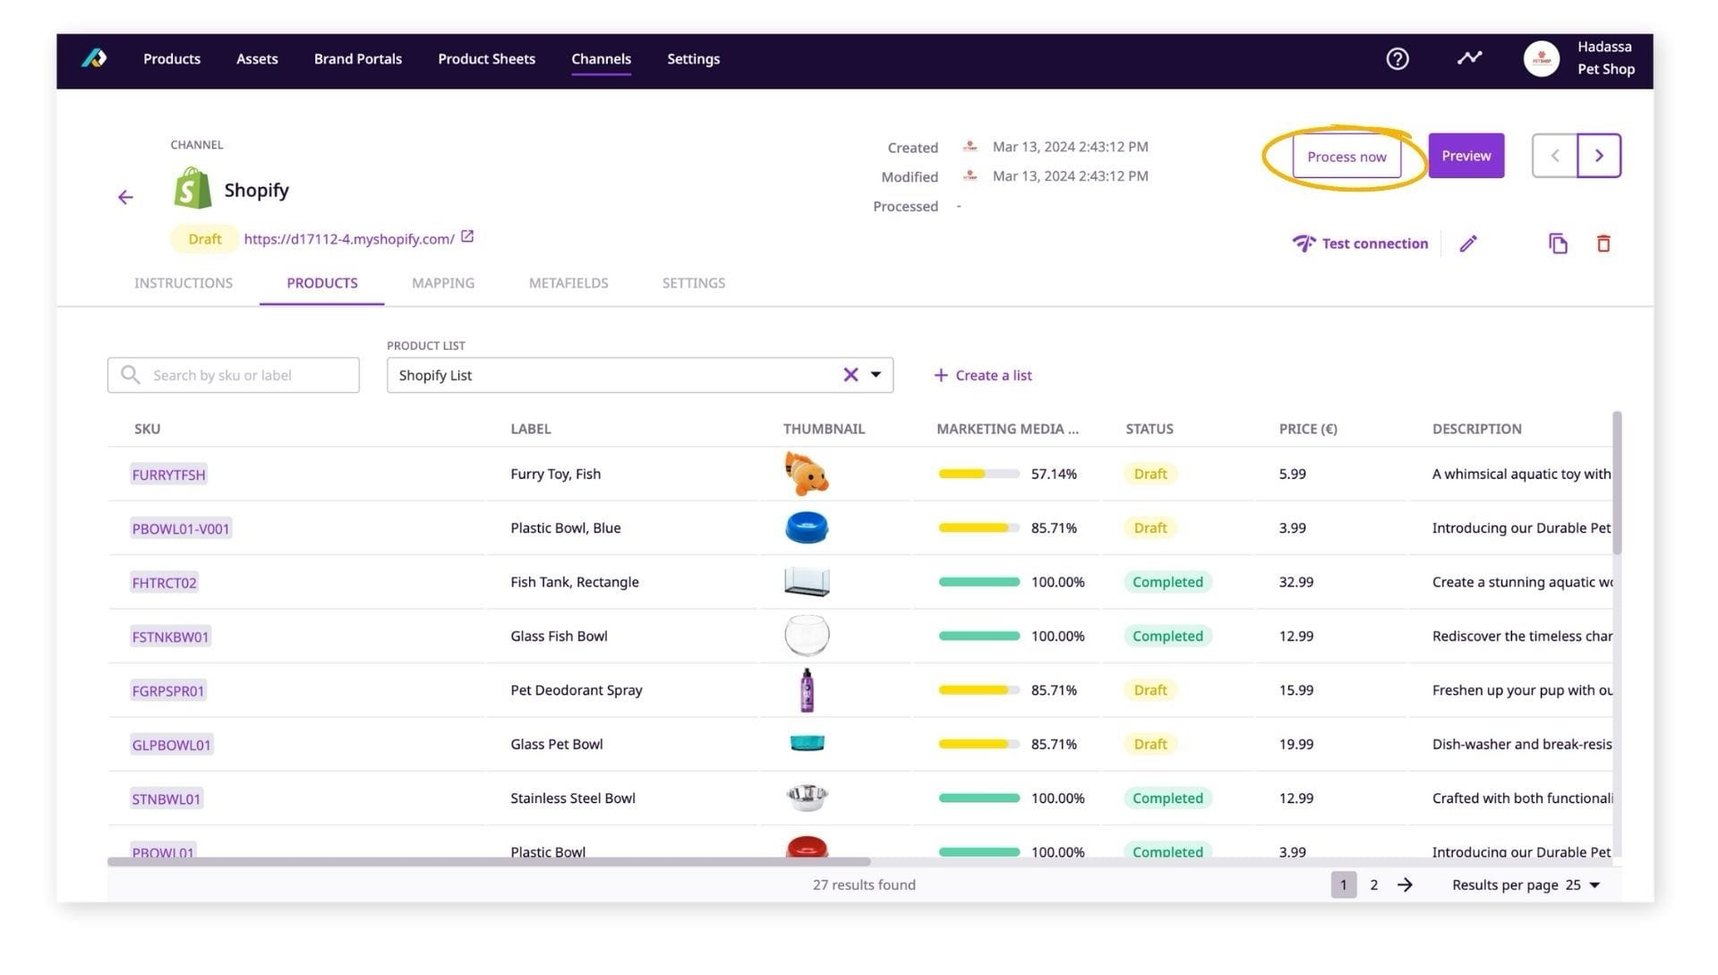Expand the Results per page dropdown
1718x975 pixels.
coord(1594,884)
